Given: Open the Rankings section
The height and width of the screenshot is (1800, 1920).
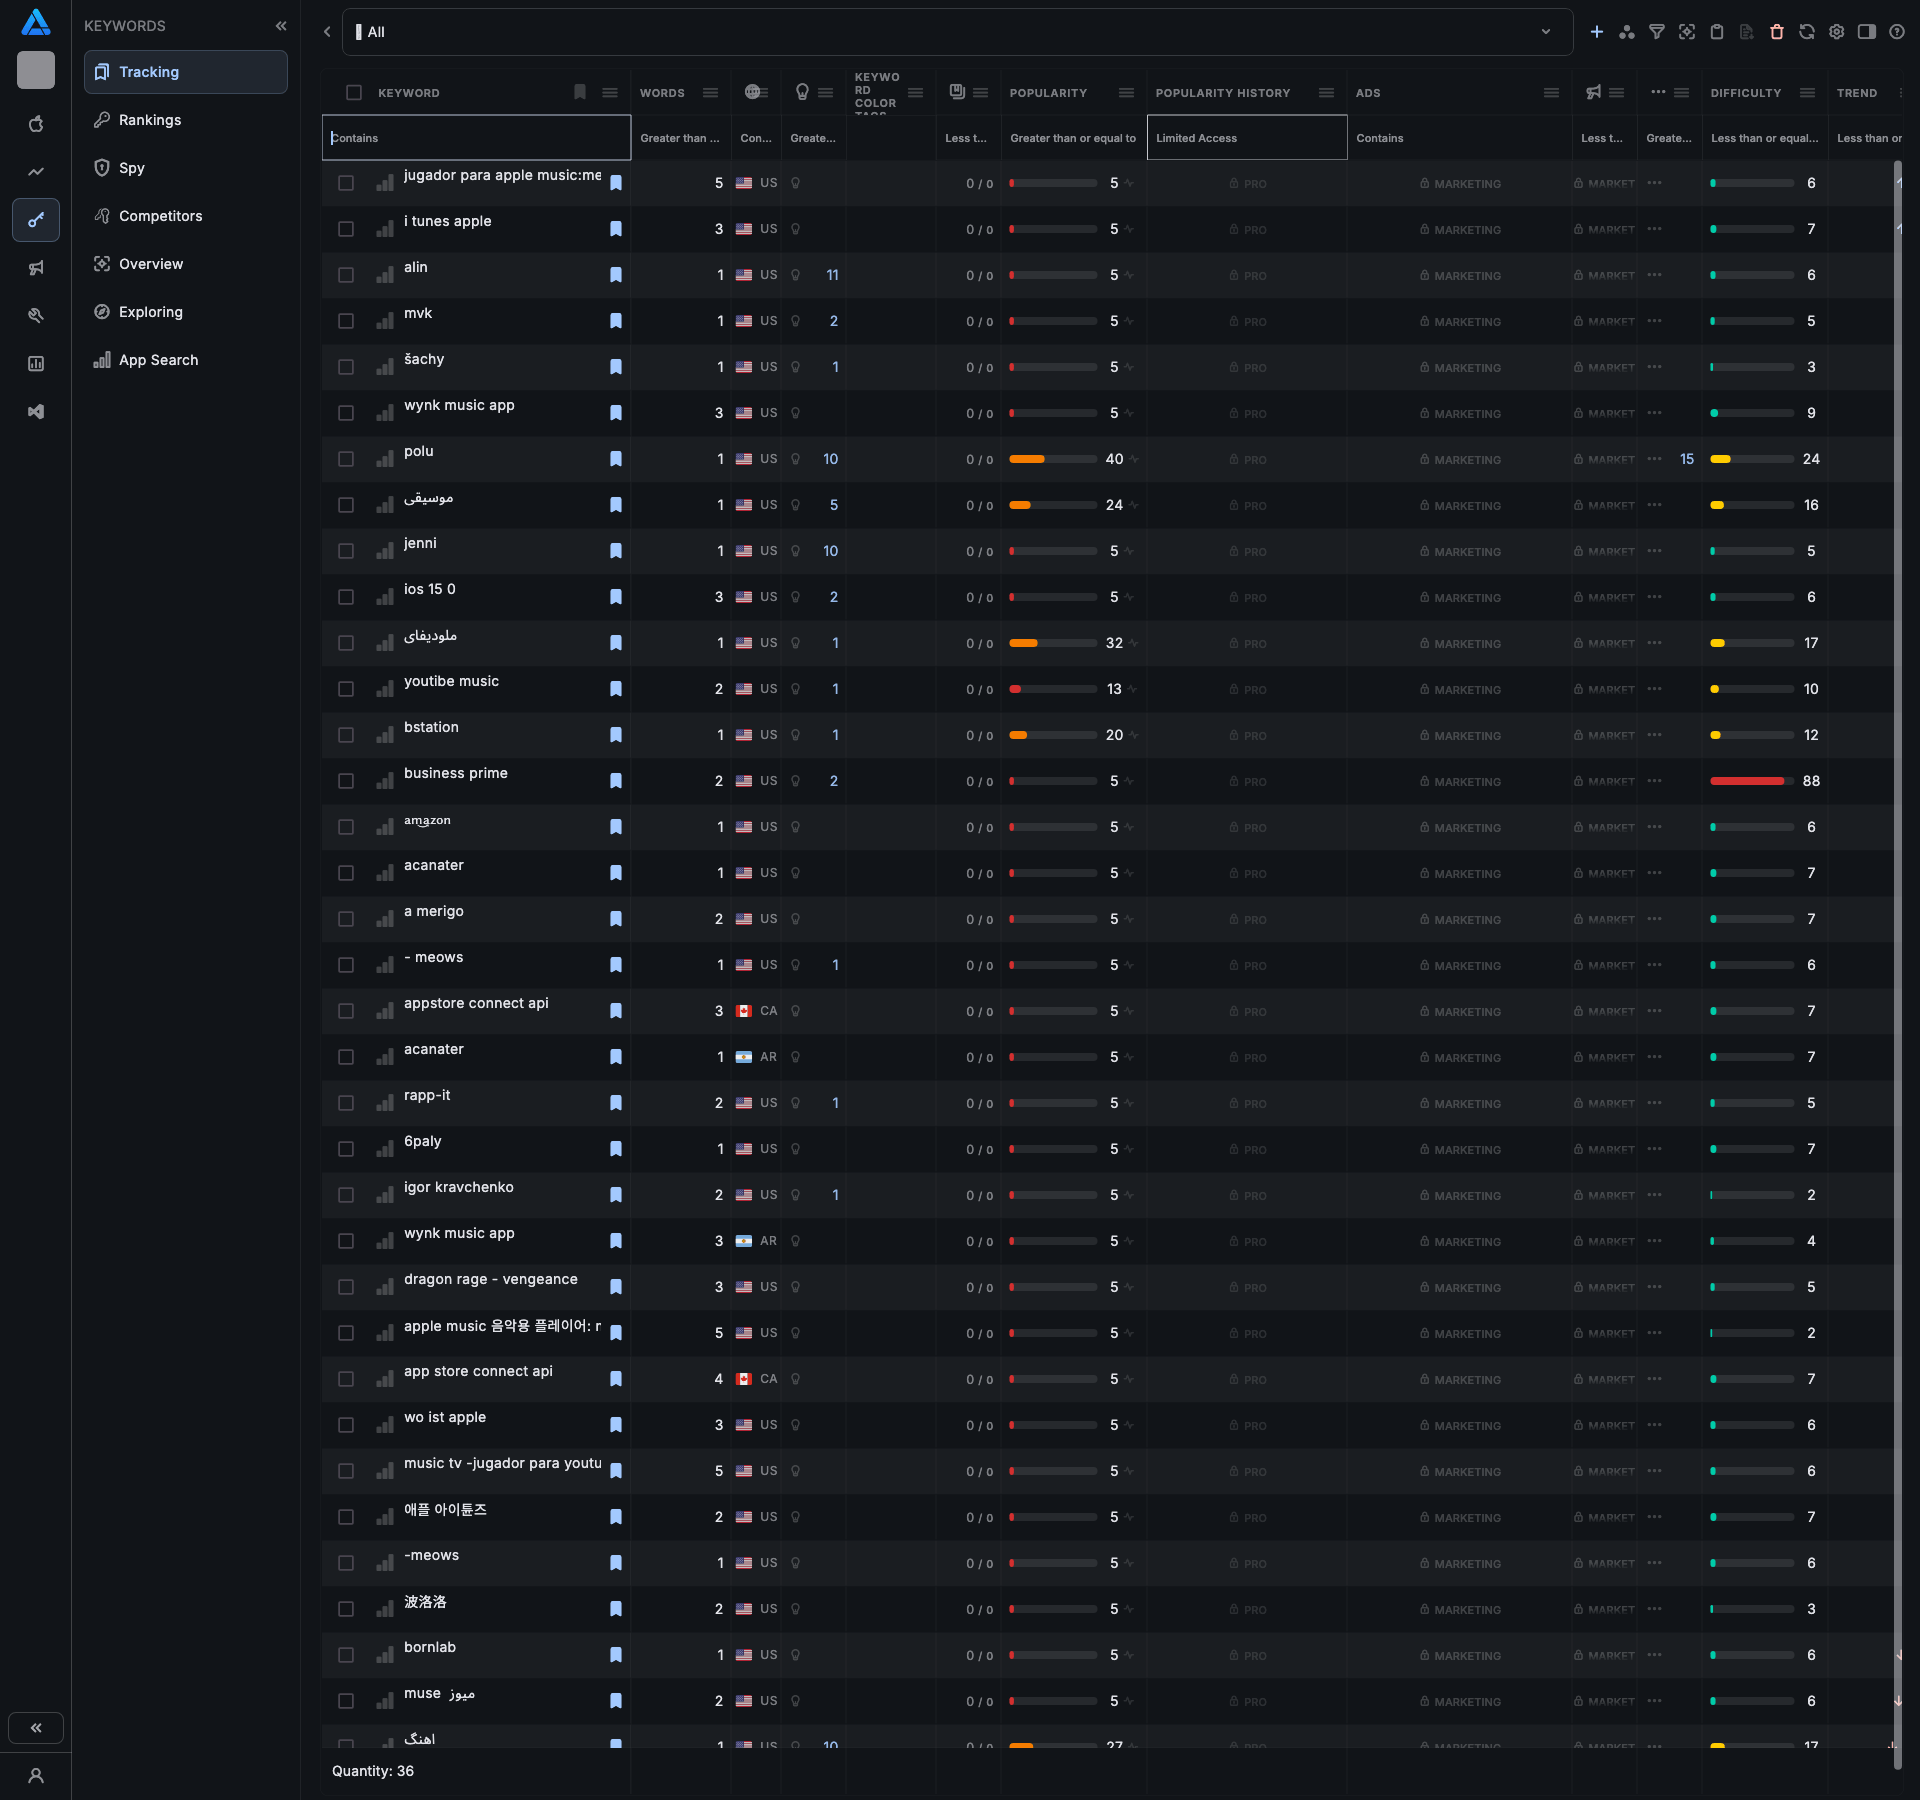Looking at the screenshot, I should click(150, 120).
